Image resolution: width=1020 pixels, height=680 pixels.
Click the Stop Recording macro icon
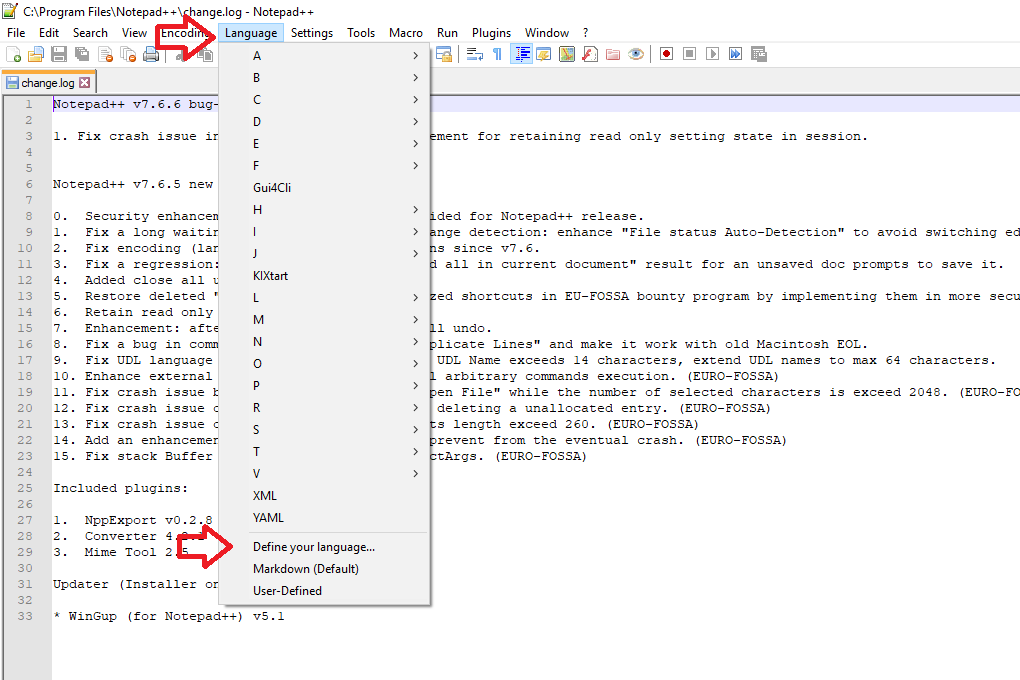pos(690,53)
